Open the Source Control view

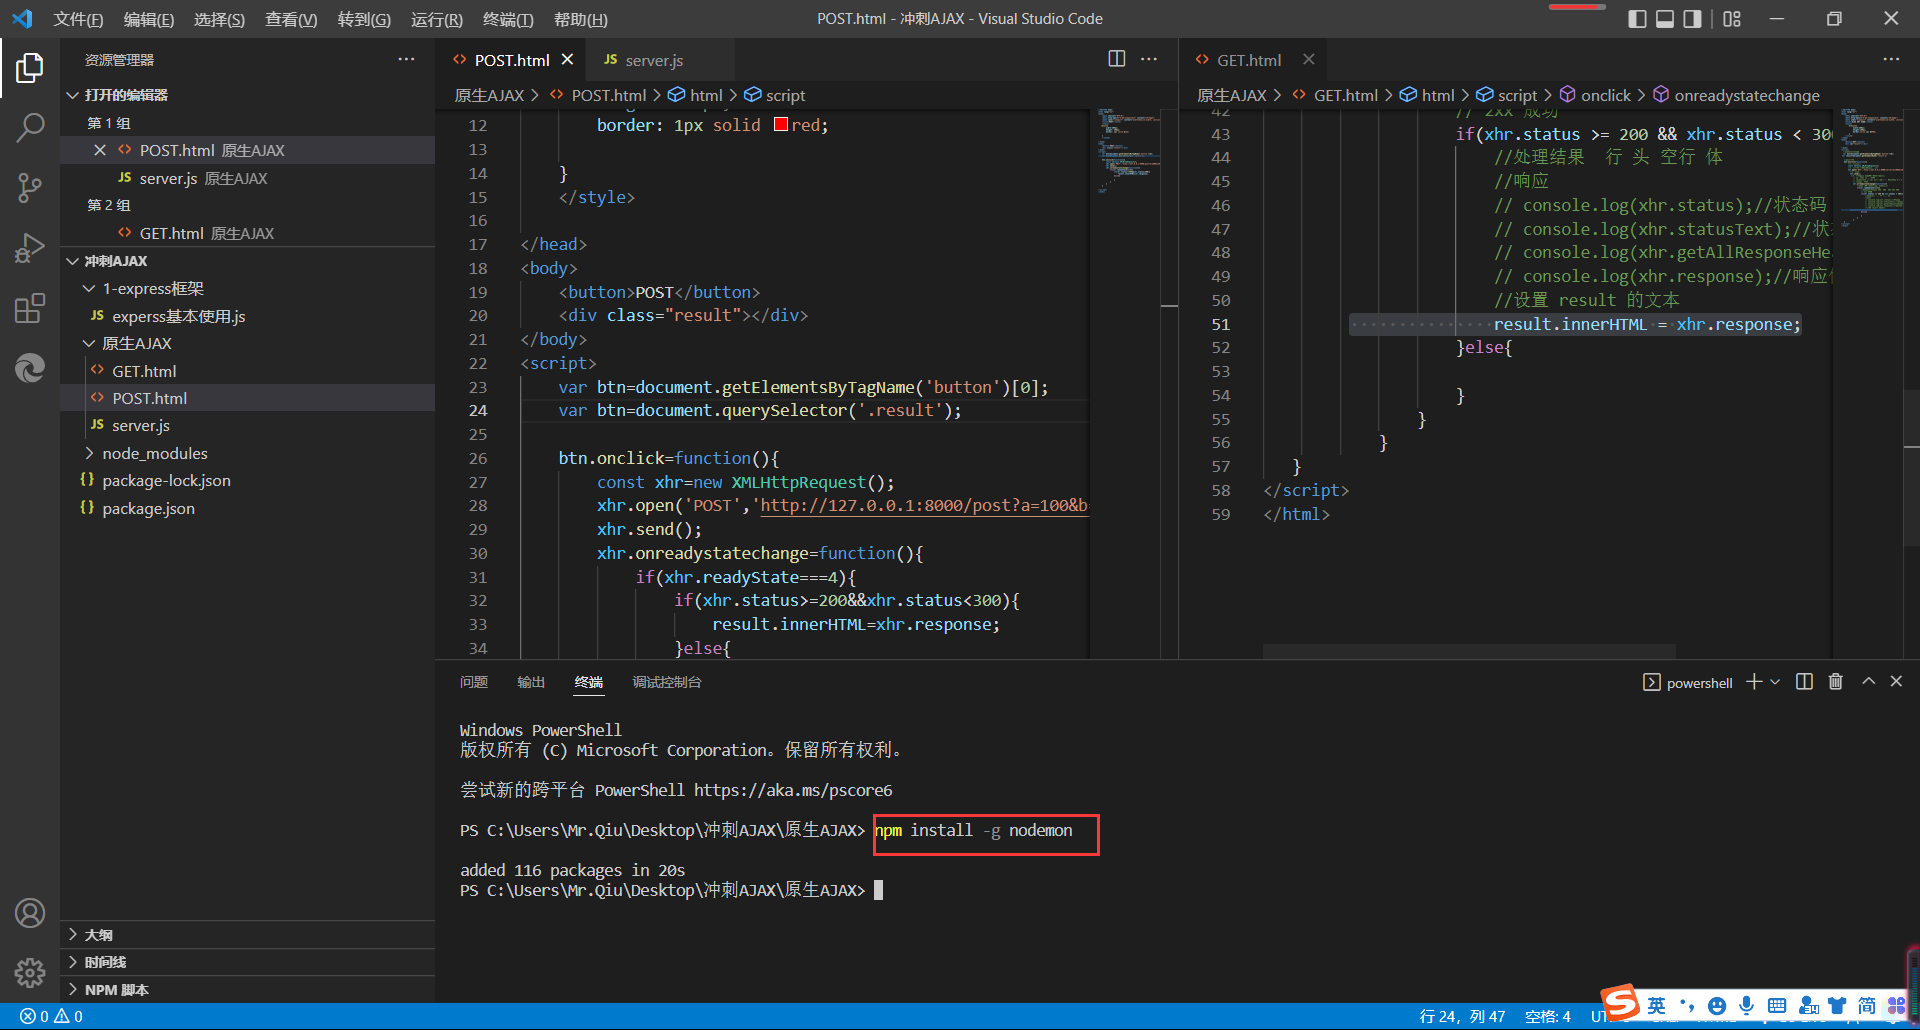29,188
